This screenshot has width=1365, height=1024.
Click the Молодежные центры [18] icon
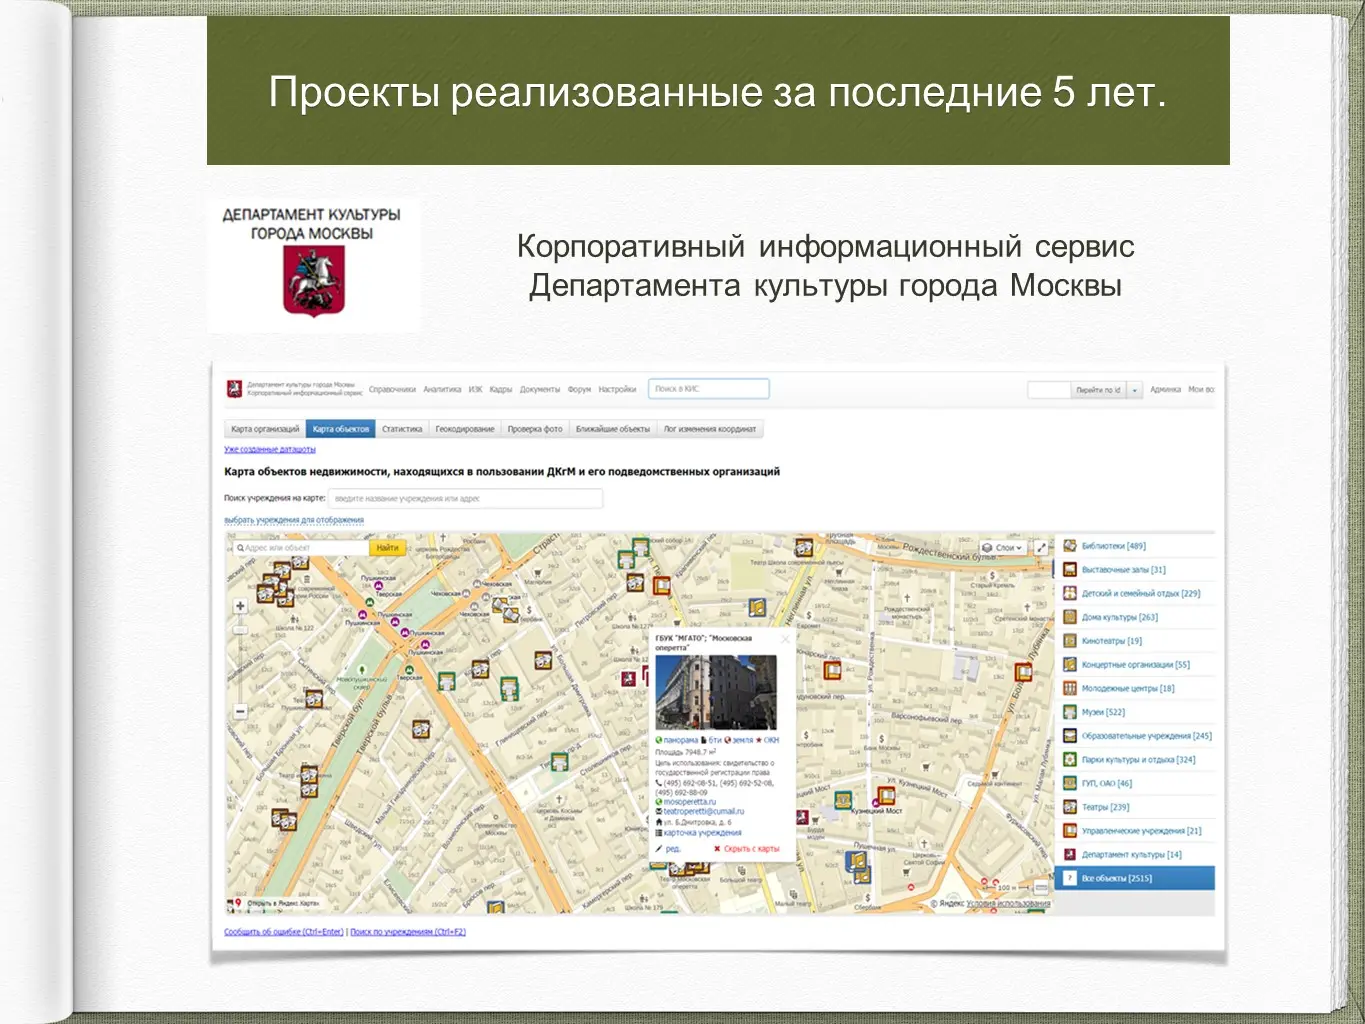1069,688
